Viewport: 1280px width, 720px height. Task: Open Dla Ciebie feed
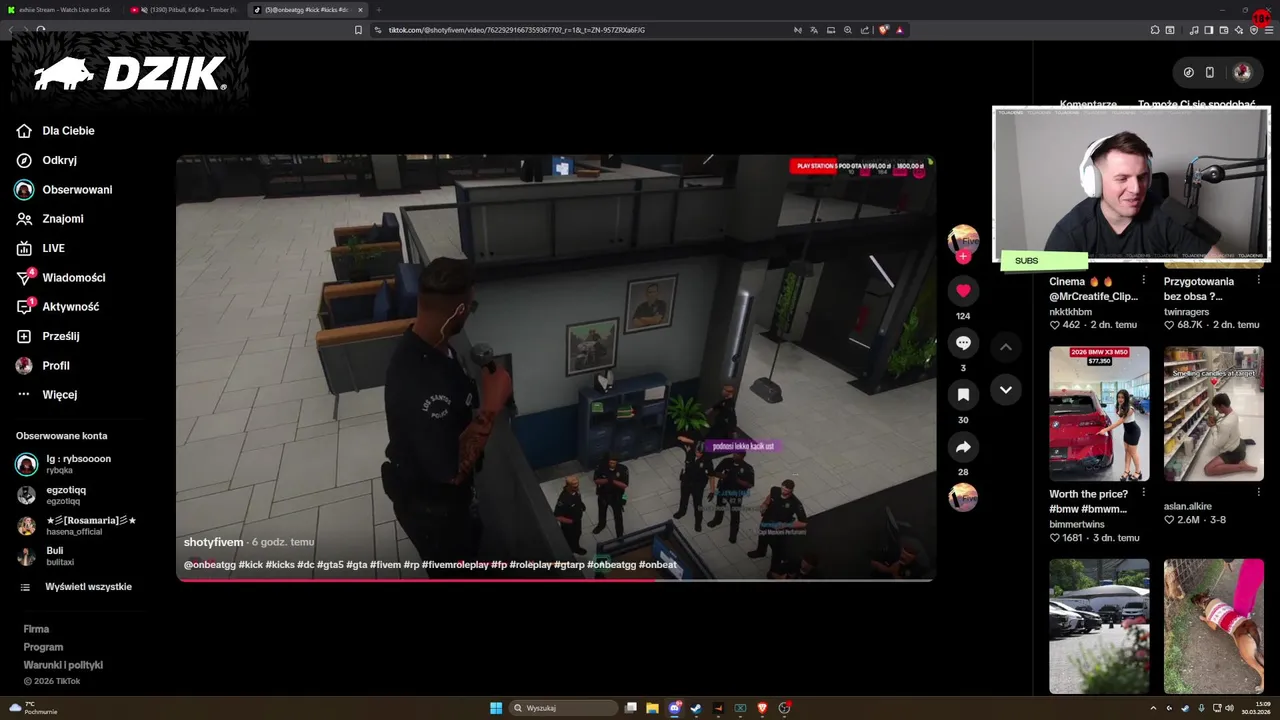[55, 131]
